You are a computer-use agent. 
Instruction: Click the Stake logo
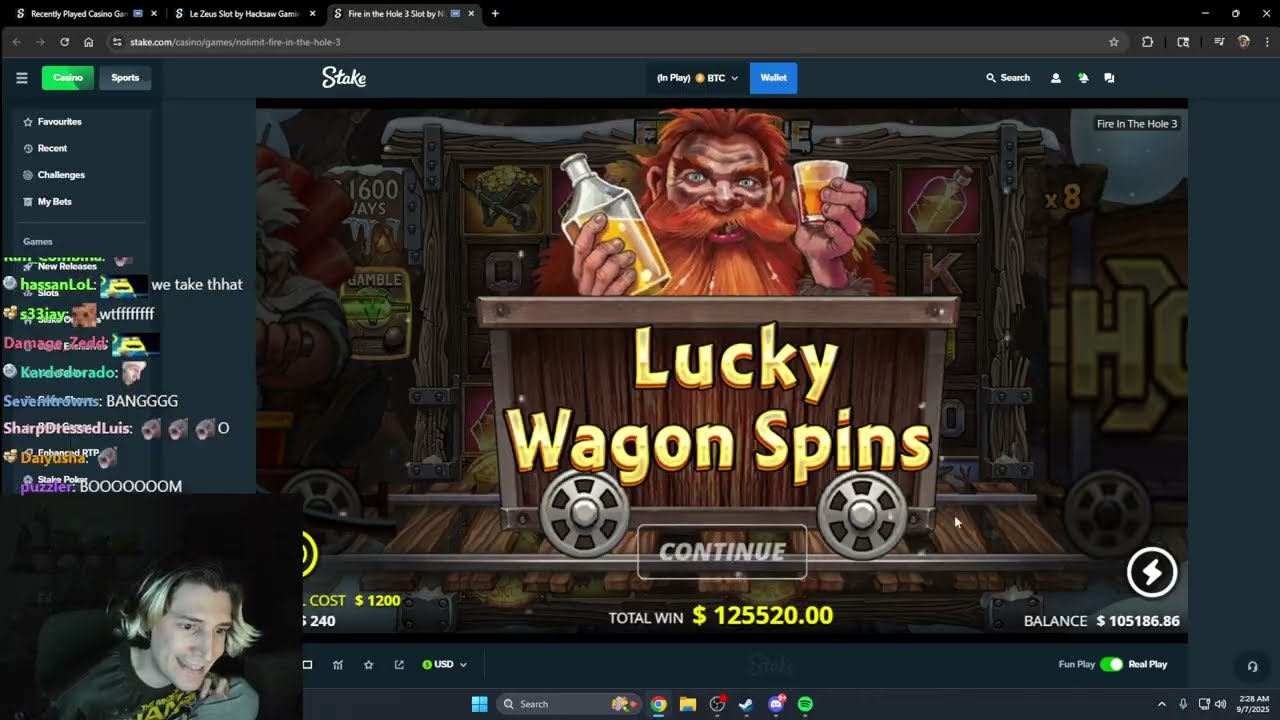pos(344,78)
